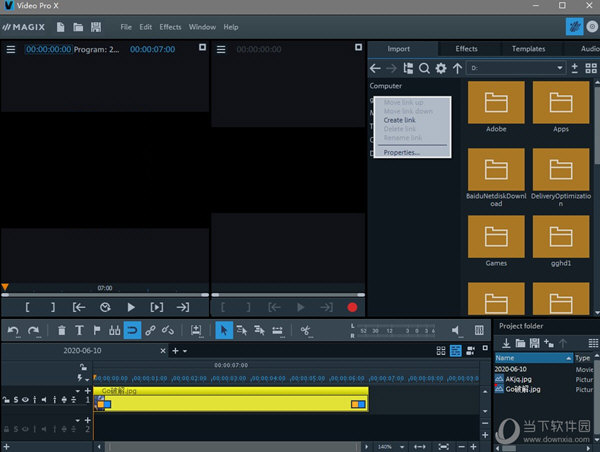600x452 pixels.
Task: Jump to range start in program monitor
Action: 79,307
